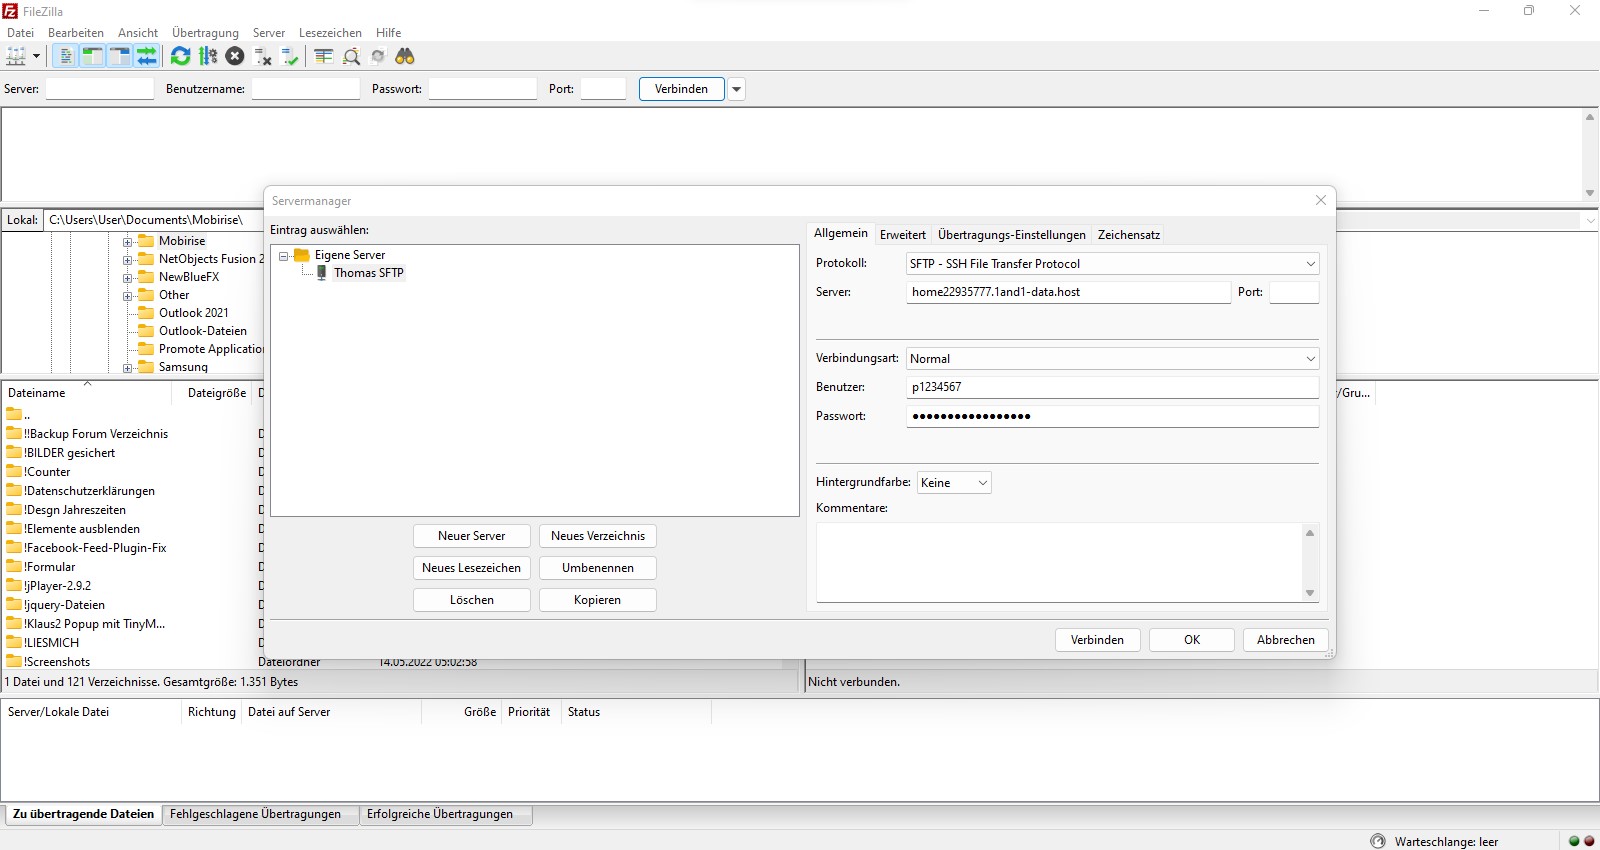
Task: Click the process queue toolbar icon
Action: pos(208,57)
